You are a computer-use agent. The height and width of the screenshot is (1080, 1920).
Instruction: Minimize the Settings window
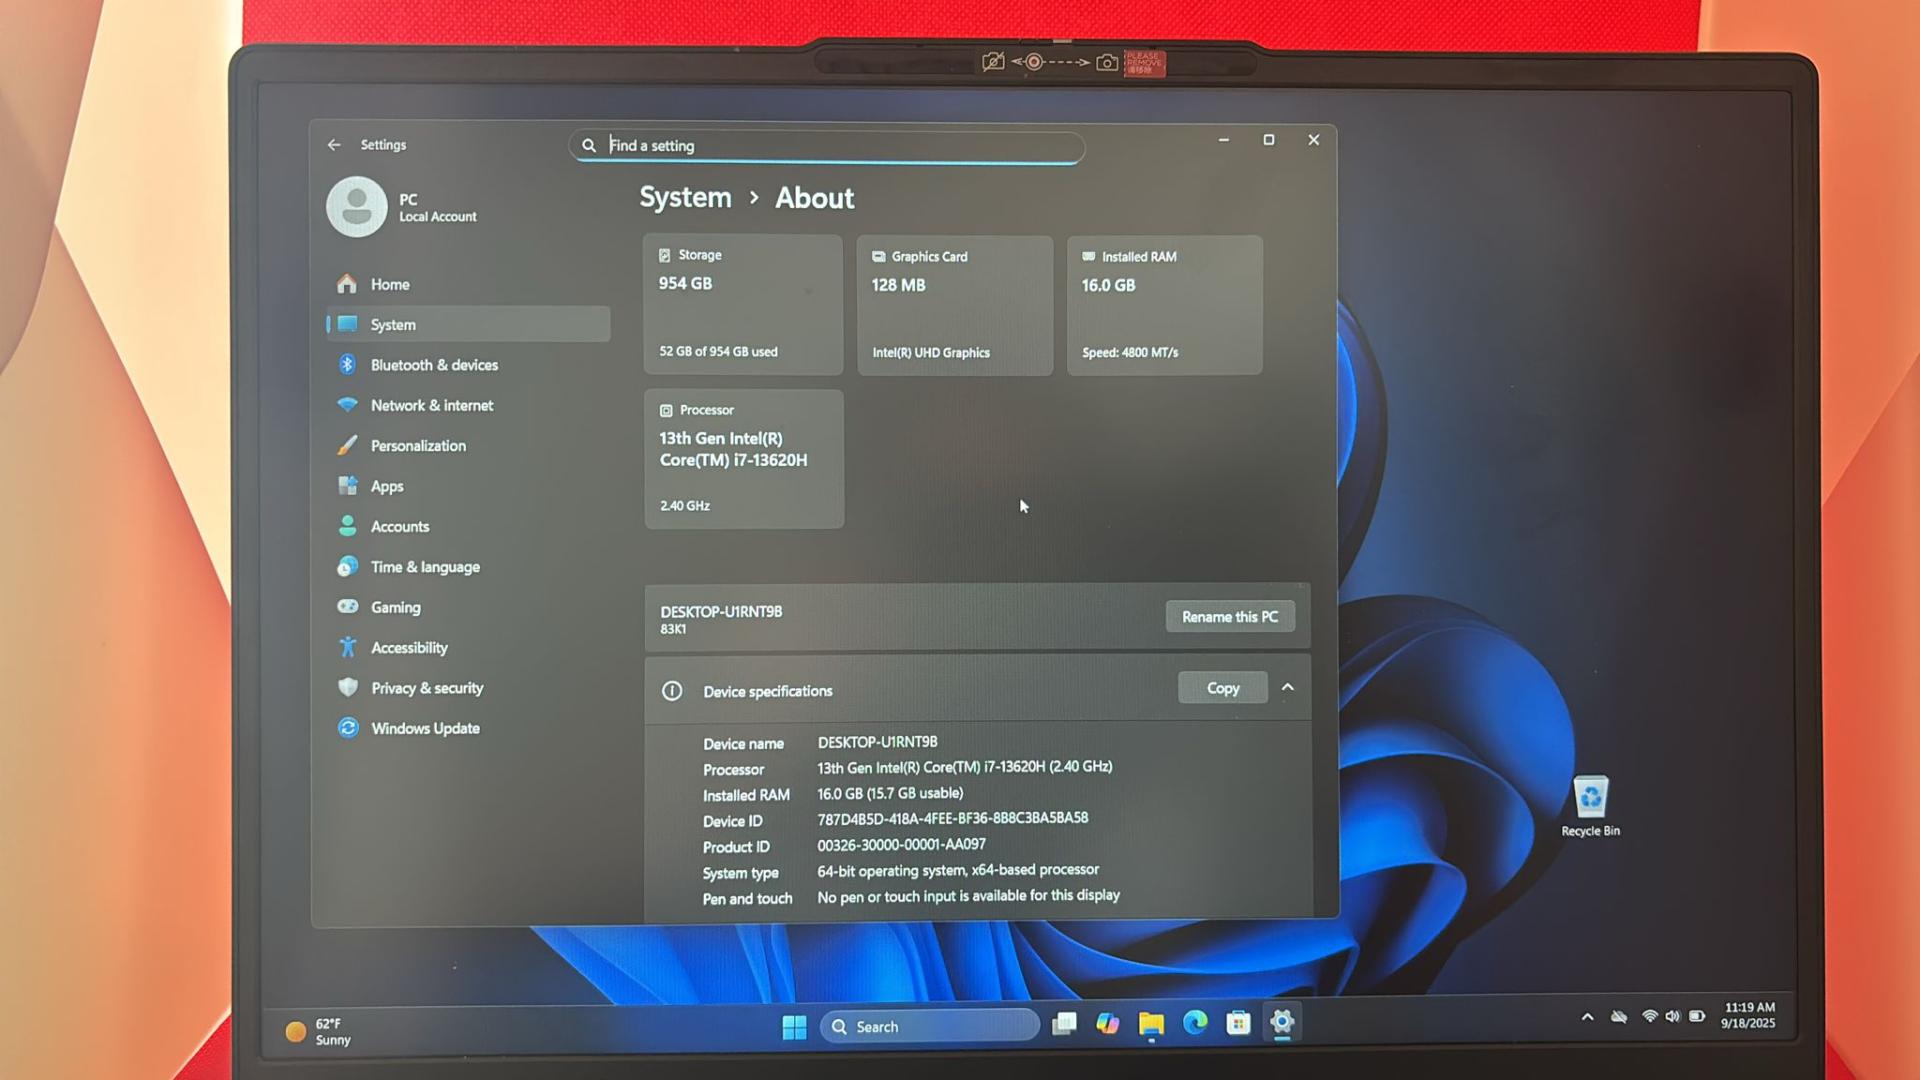(x=1223, y=140)
